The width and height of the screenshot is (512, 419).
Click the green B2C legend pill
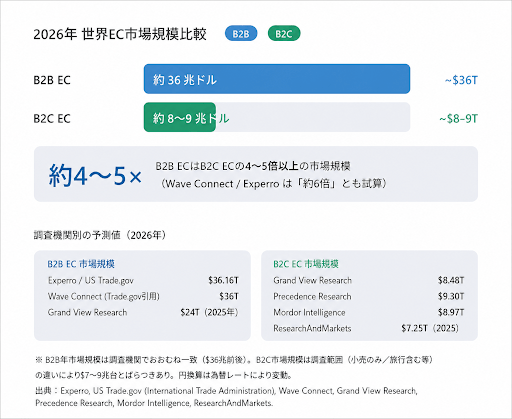coord(284,34)
